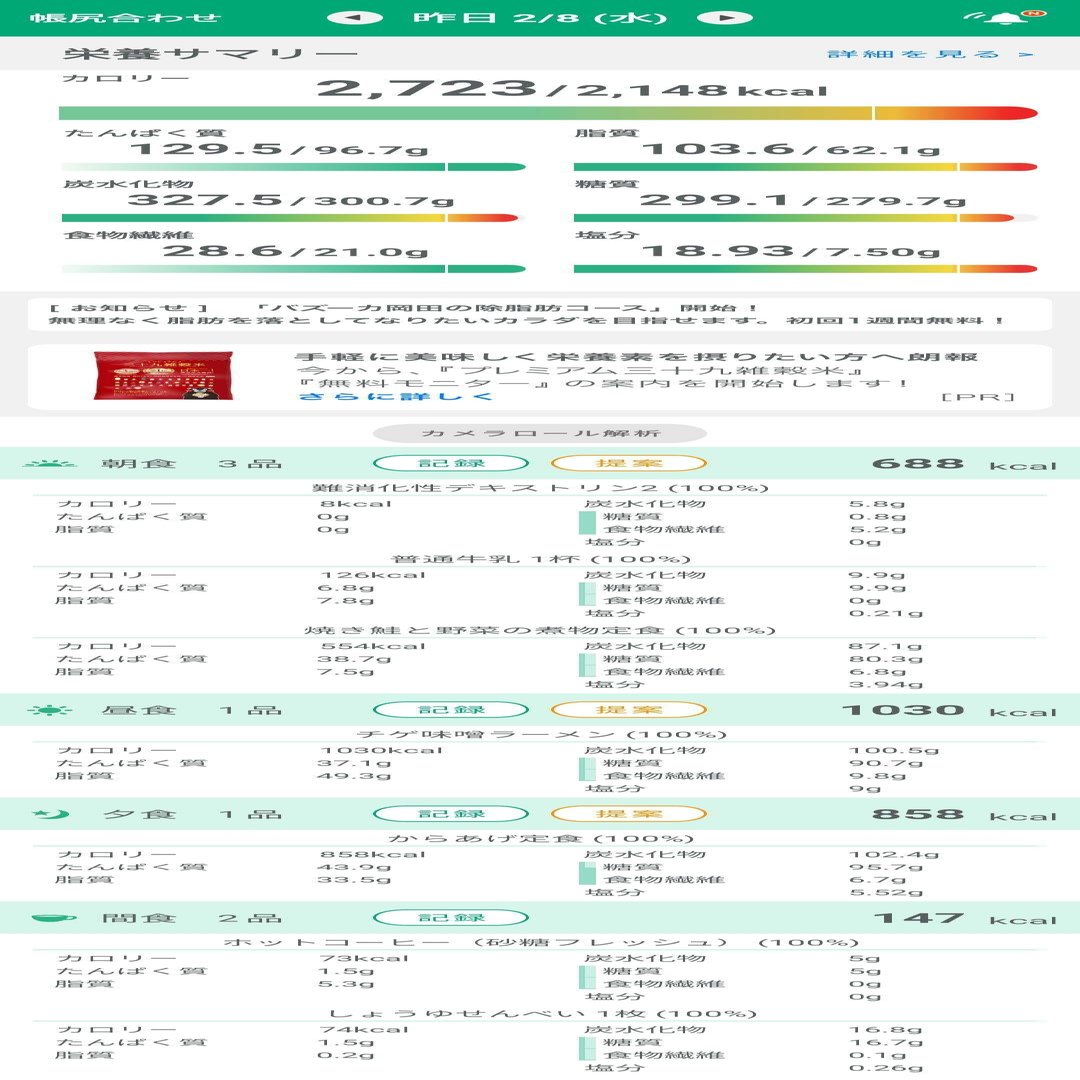Click the 688 kcal breakfast total
This screenshot has width=1080, height=1080.
tap(964, 464)
